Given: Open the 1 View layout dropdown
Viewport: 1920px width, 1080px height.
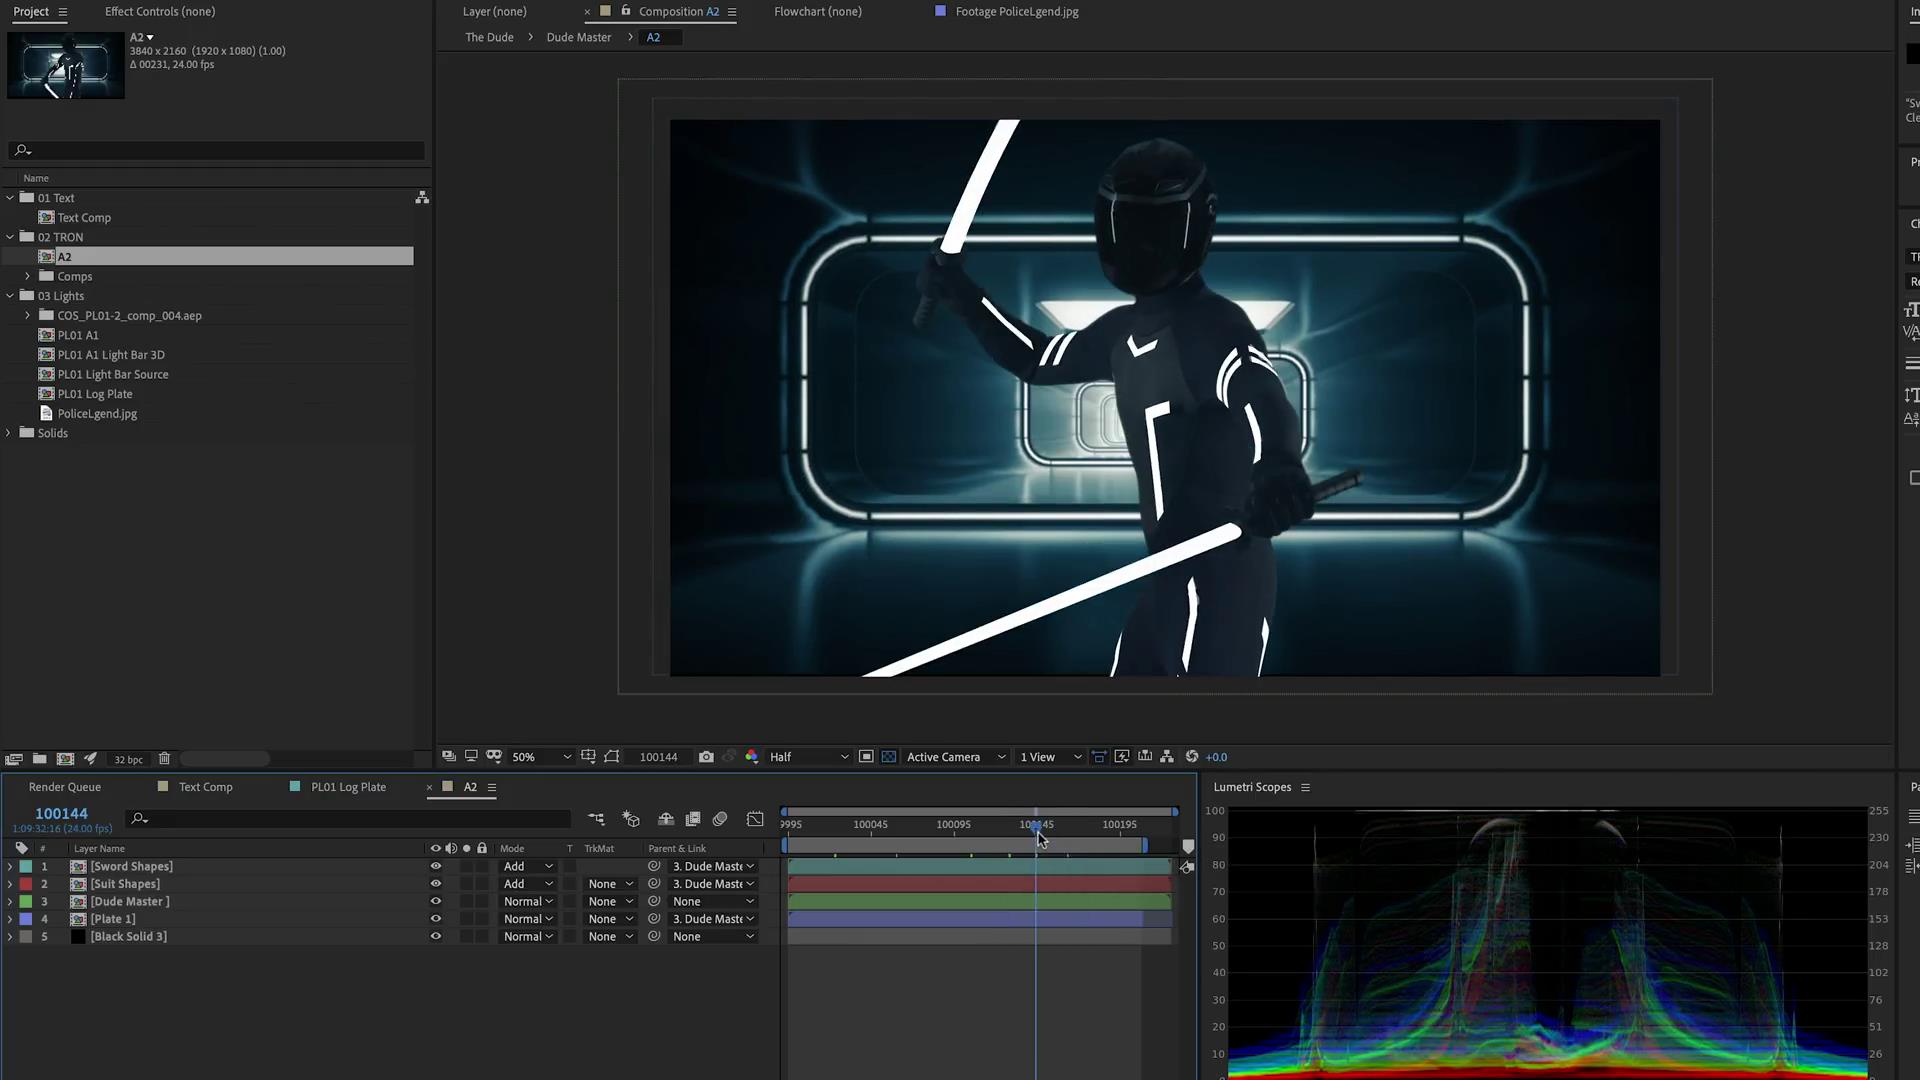Looking at the screenshot, I should click(x=1050, y=757).
